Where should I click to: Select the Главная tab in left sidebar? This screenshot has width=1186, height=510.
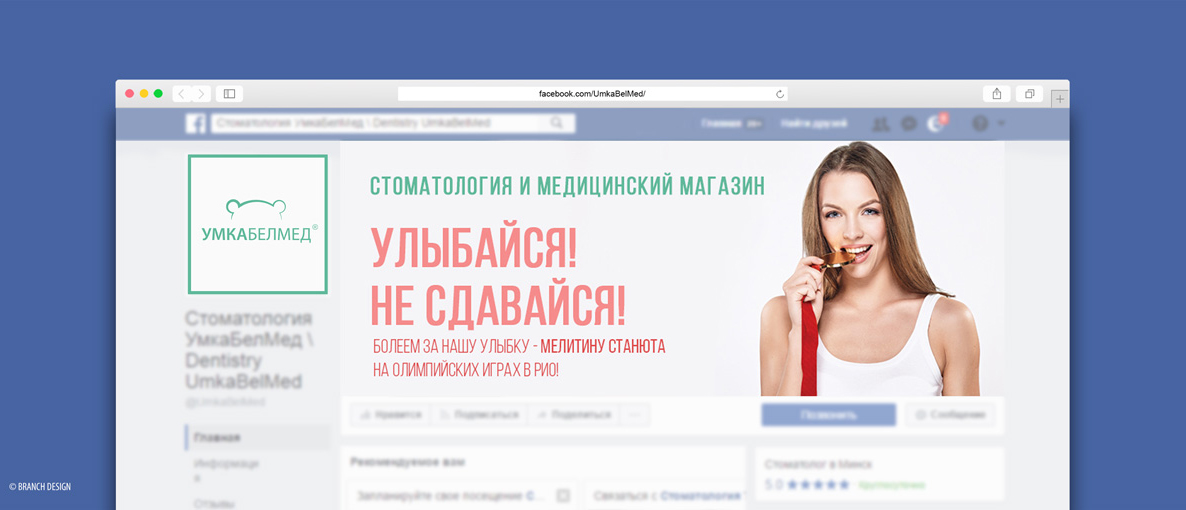point(217,438)
